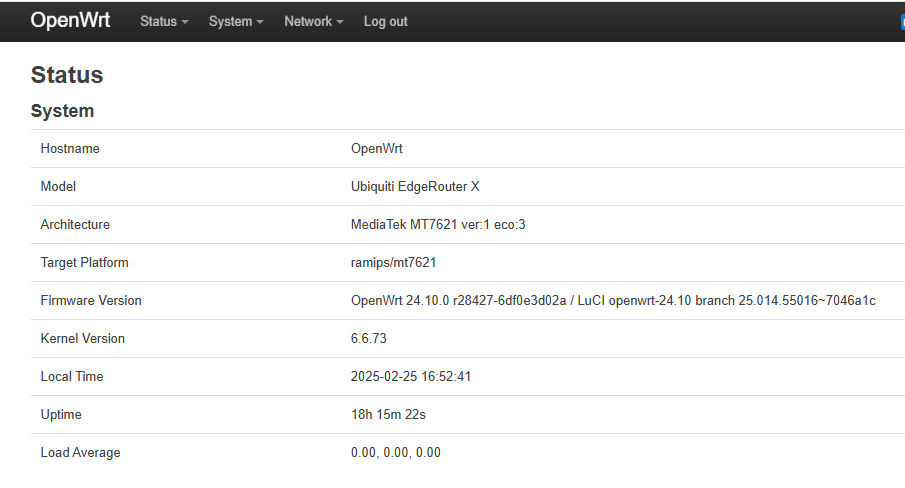Expand the System navigation menu
Image resolution: width=905 pixels, height=488 pixels.
(x=235, y=21)
